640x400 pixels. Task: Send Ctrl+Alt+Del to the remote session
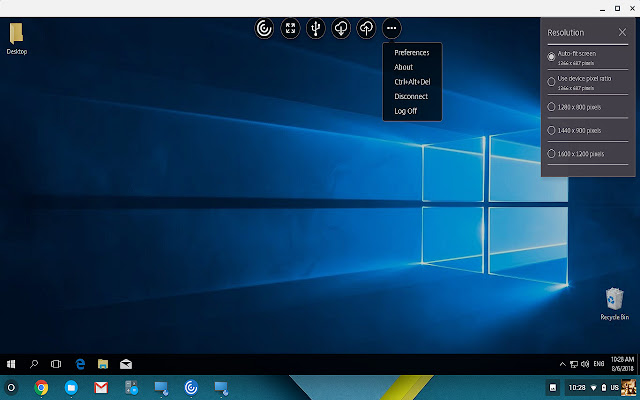[412, 82]
